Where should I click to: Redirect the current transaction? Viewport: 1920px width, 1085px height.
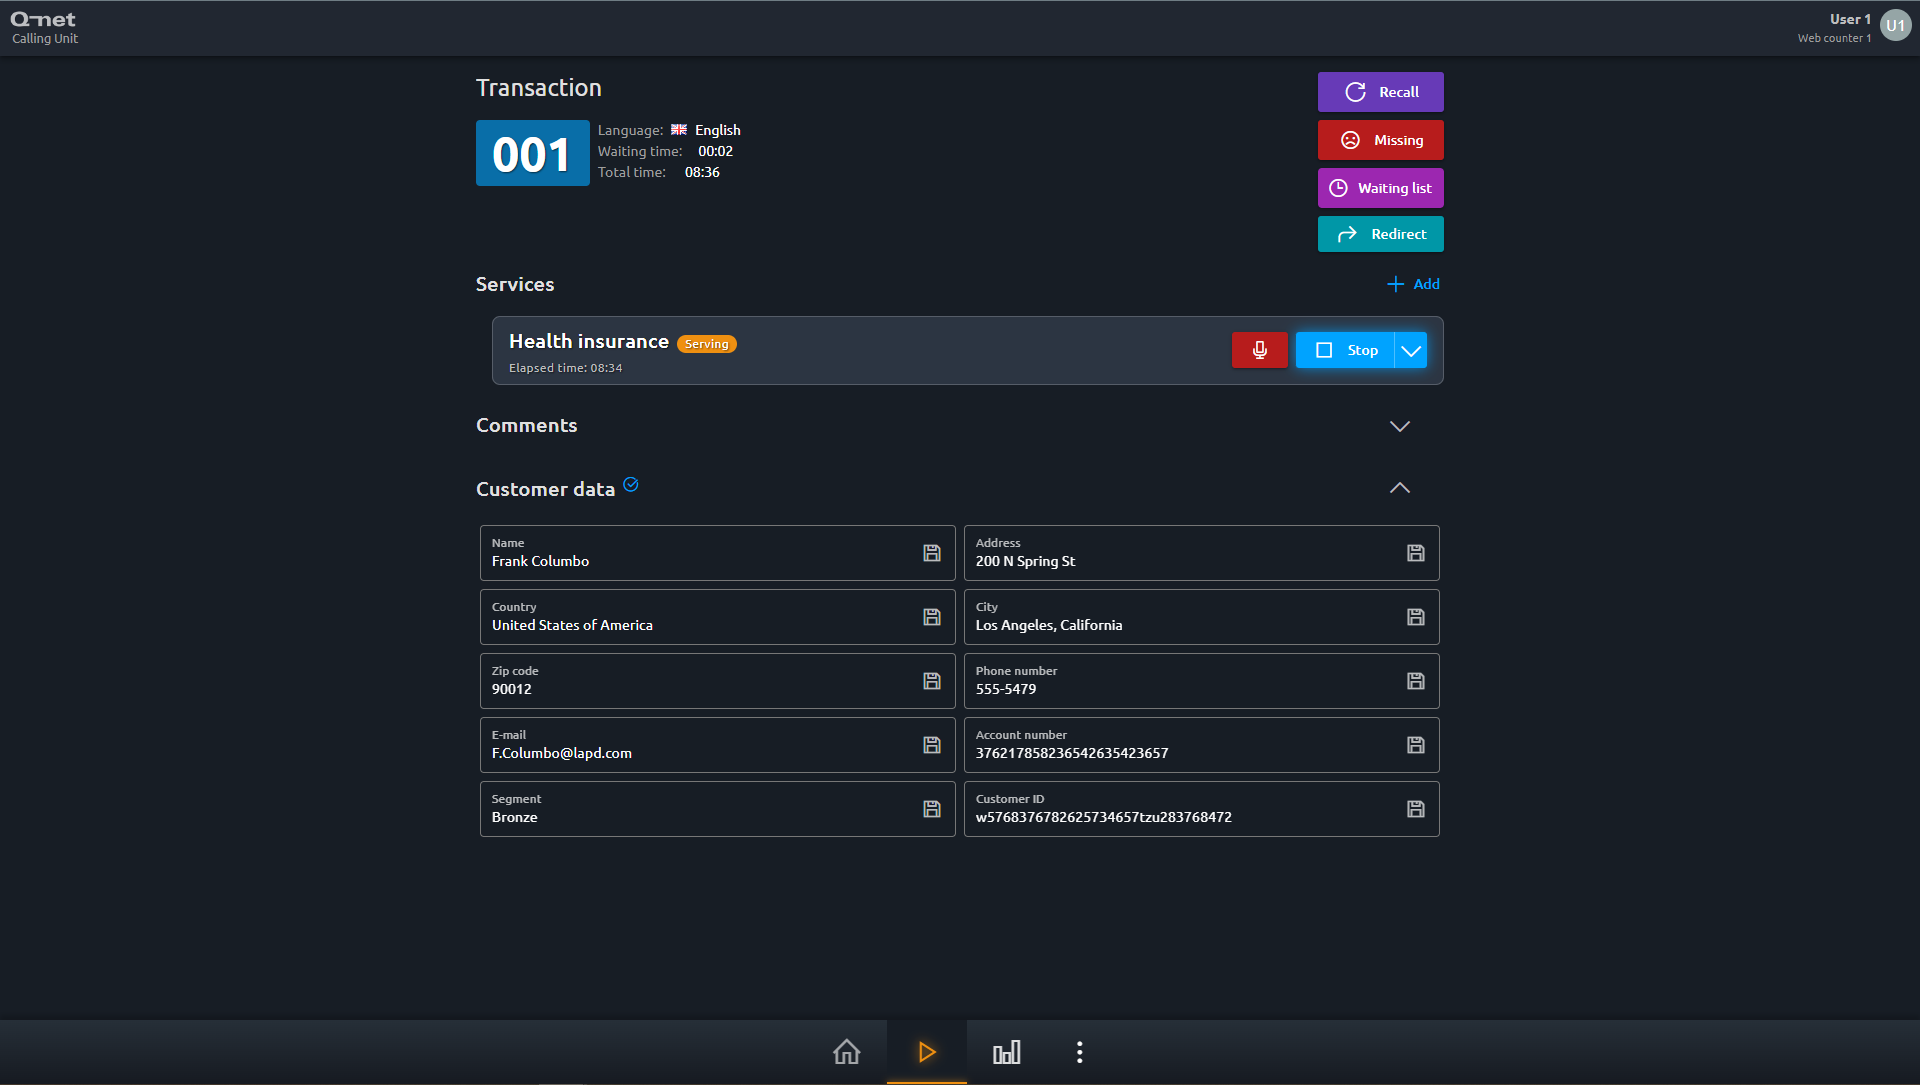pos(1381,234)
